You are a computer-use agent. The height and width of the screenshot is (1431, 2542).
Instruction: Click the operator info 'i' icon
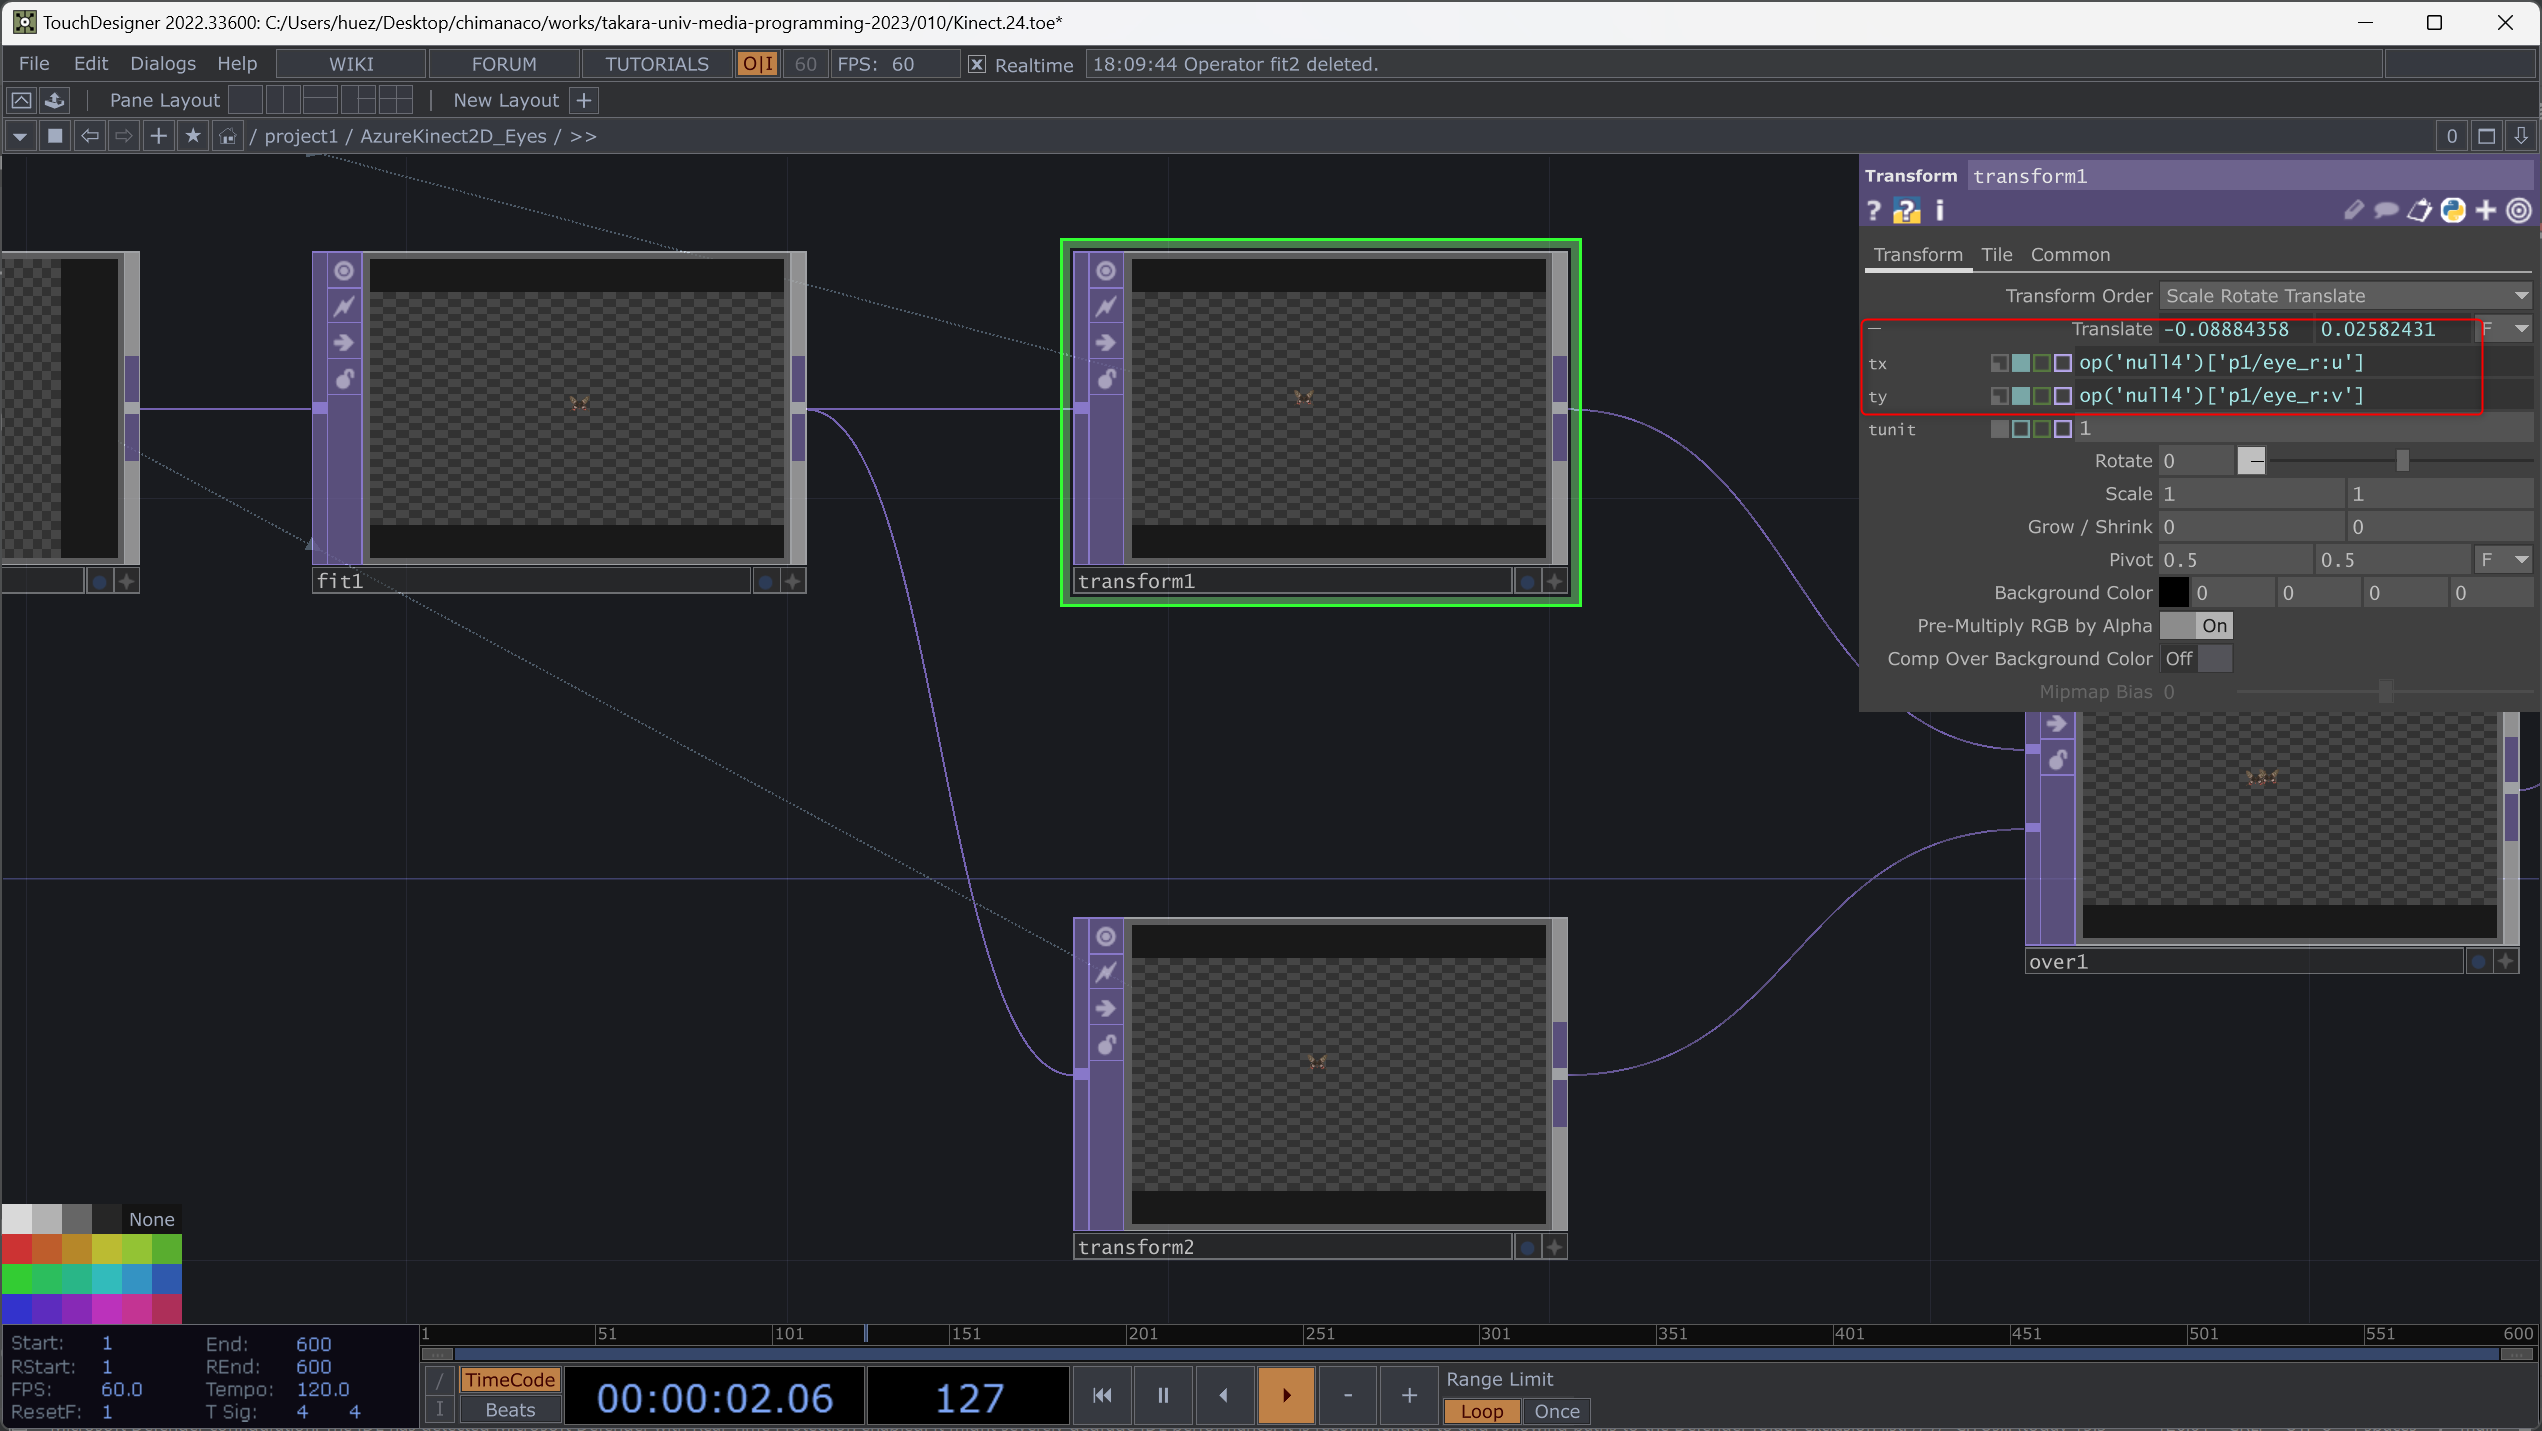click(1939, 210)
